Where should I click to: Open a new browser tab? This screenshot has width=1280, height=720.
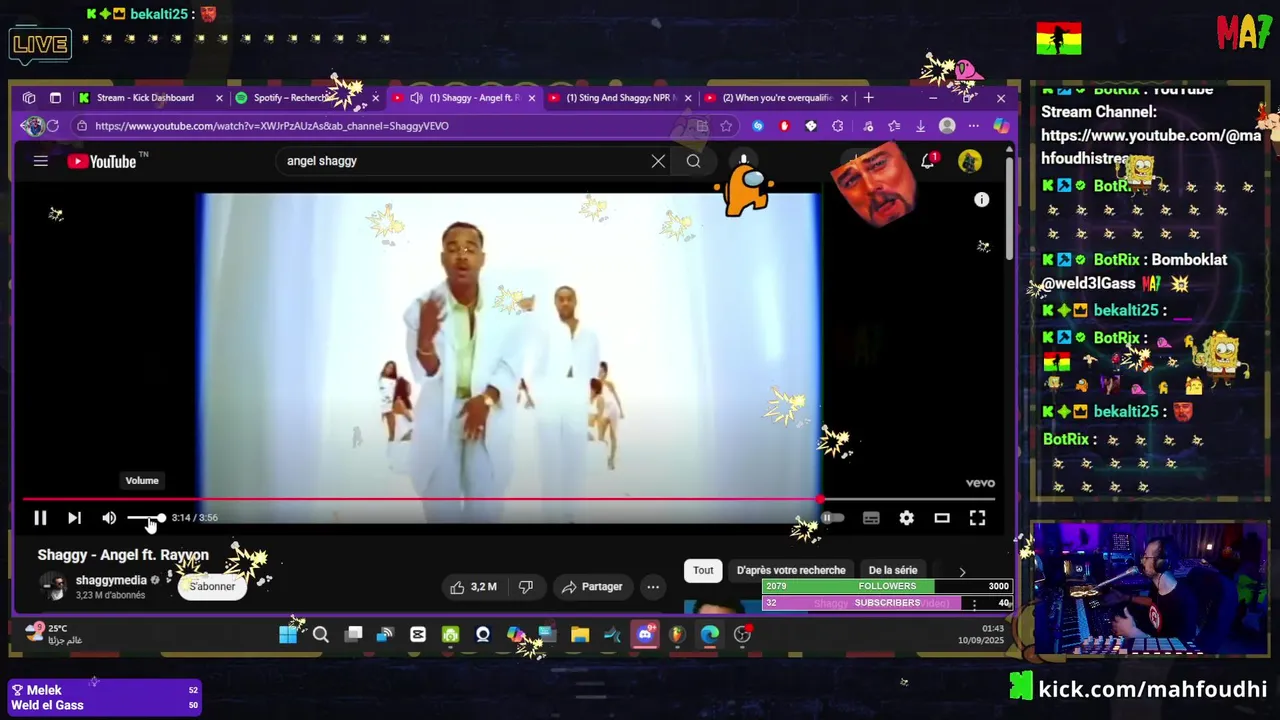868,98
